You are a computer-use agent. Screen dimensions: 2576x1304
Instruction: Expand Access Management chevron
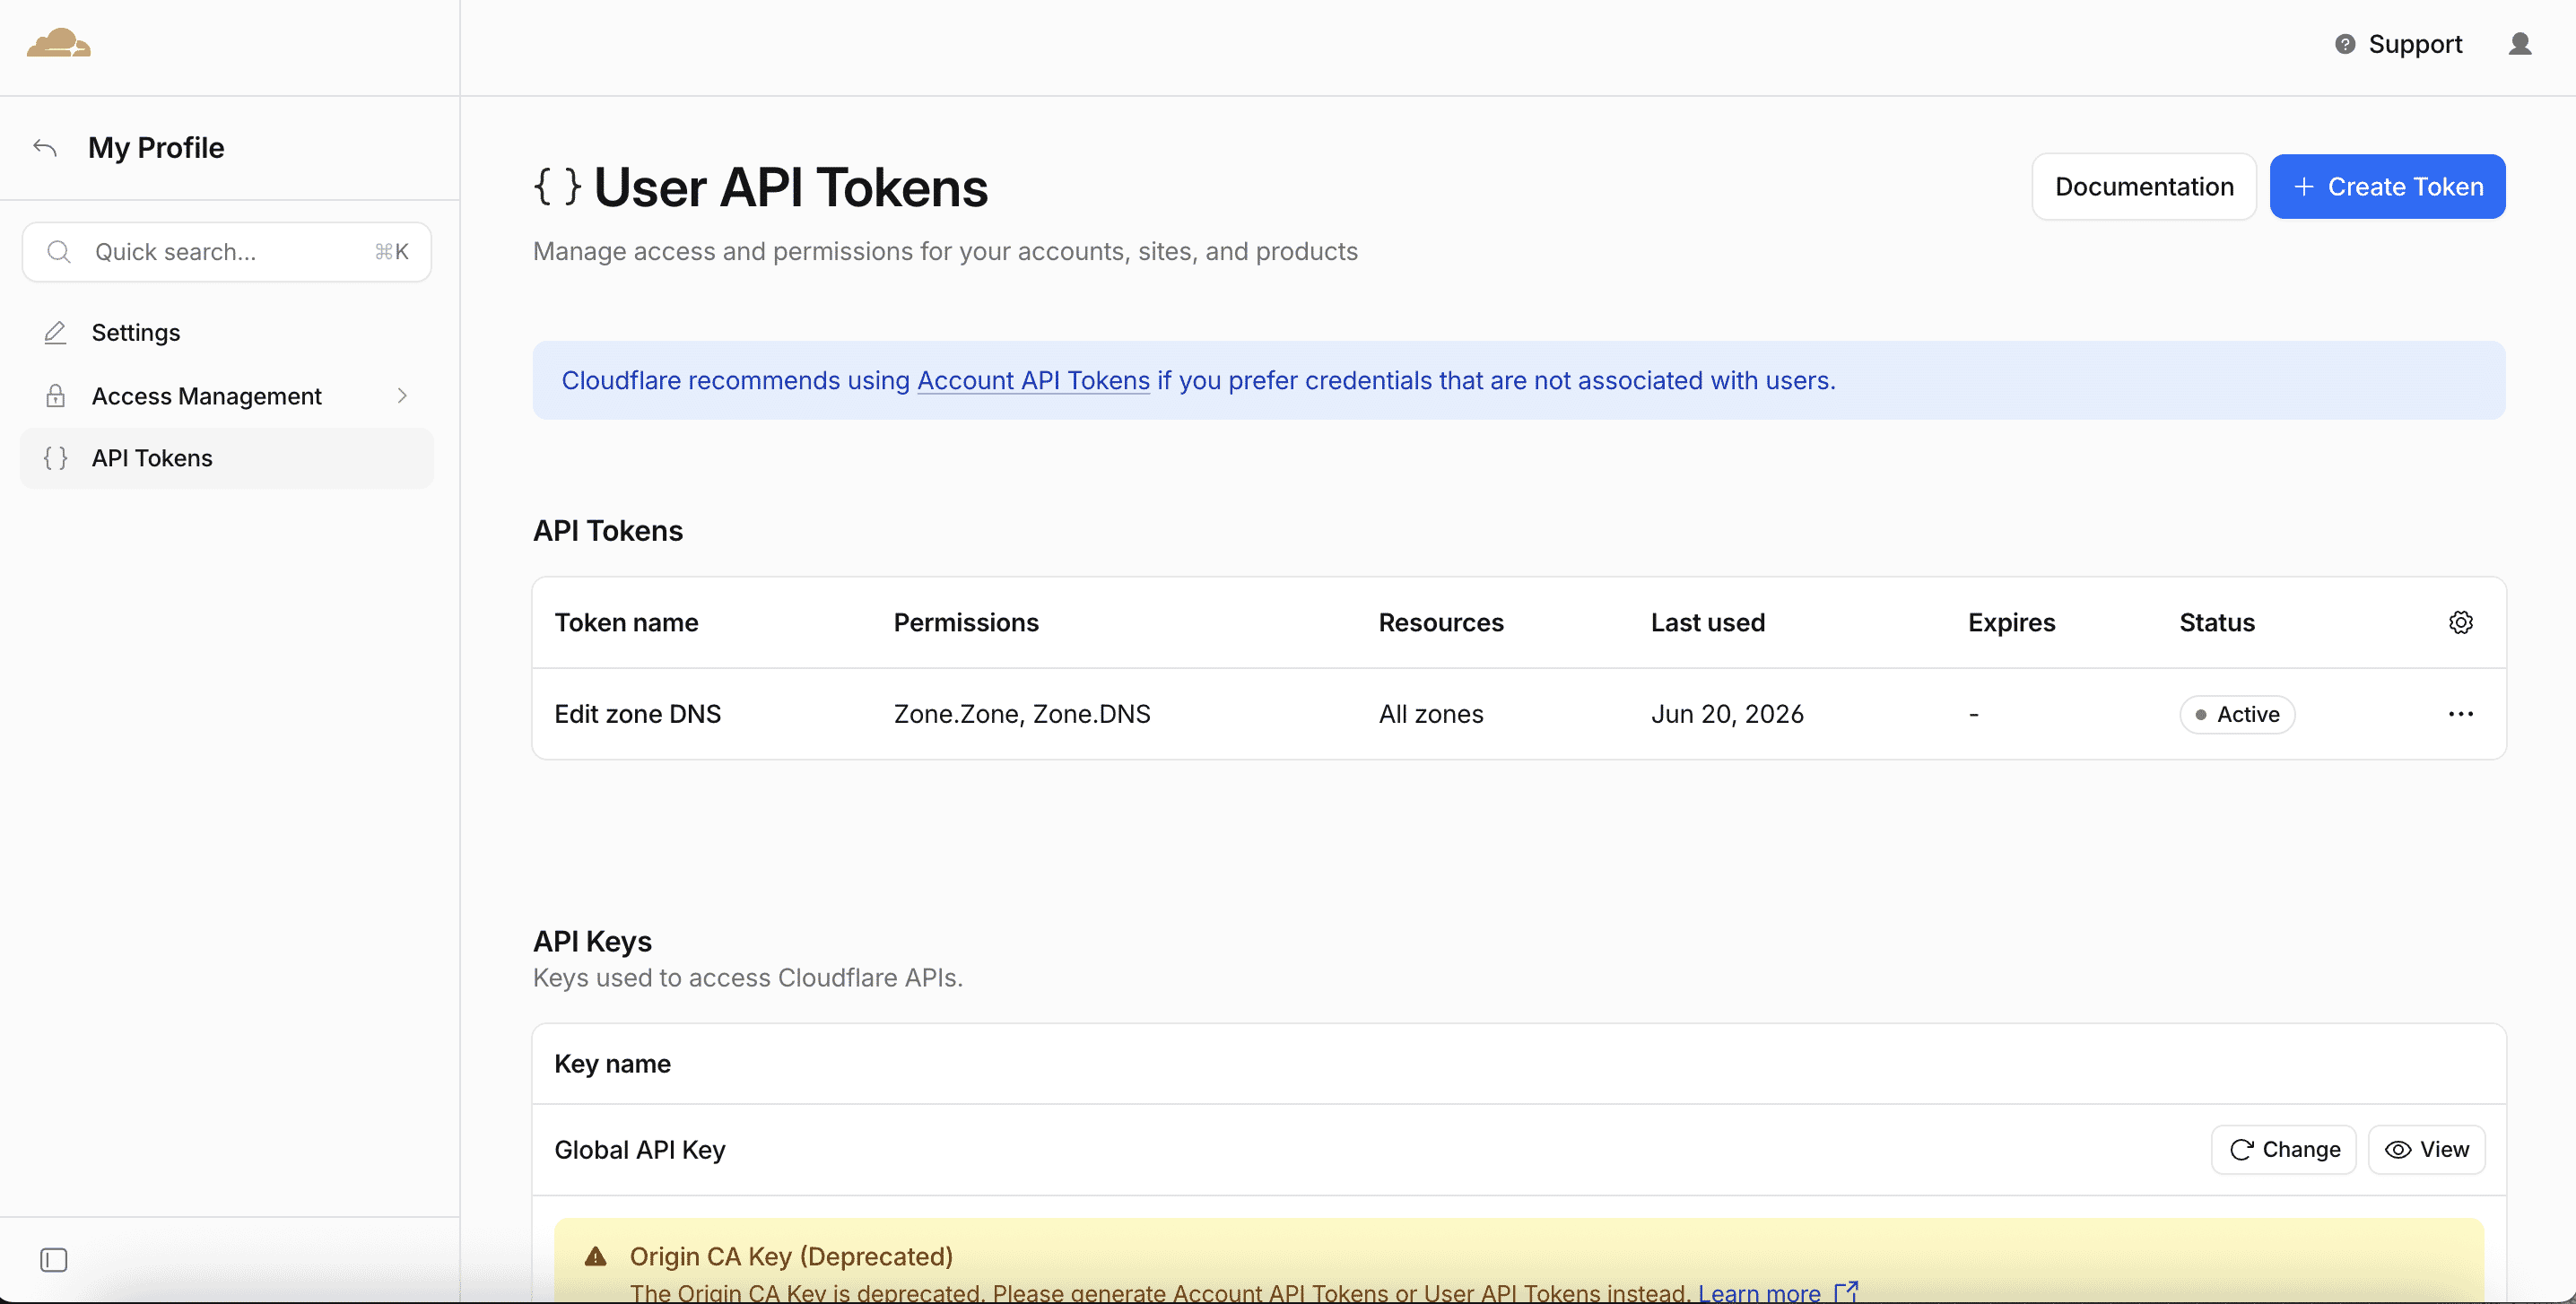[x=402, y=396]
